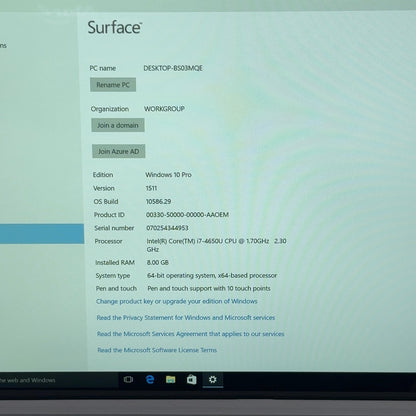This screenshot has height=416, width=416.
Task: Click the 64-bit operating system text
Action: pyautogui.click(x=212, y=276)
